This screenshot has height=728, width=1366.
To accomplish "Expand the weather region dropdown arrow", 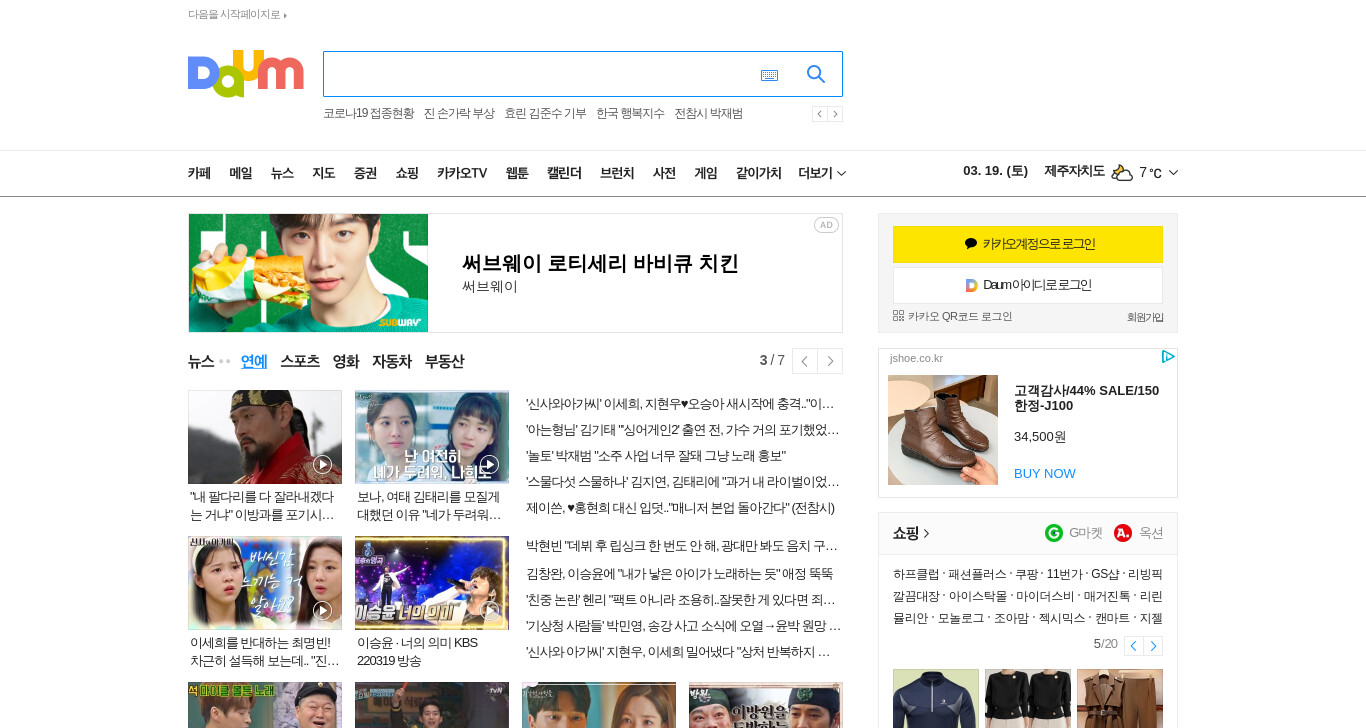I will pos(1173,173).
